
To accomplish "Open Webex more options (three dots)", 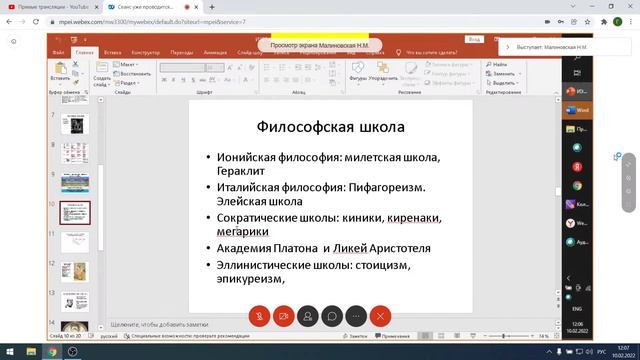I will pyautogui.click(x=356, y=316).
